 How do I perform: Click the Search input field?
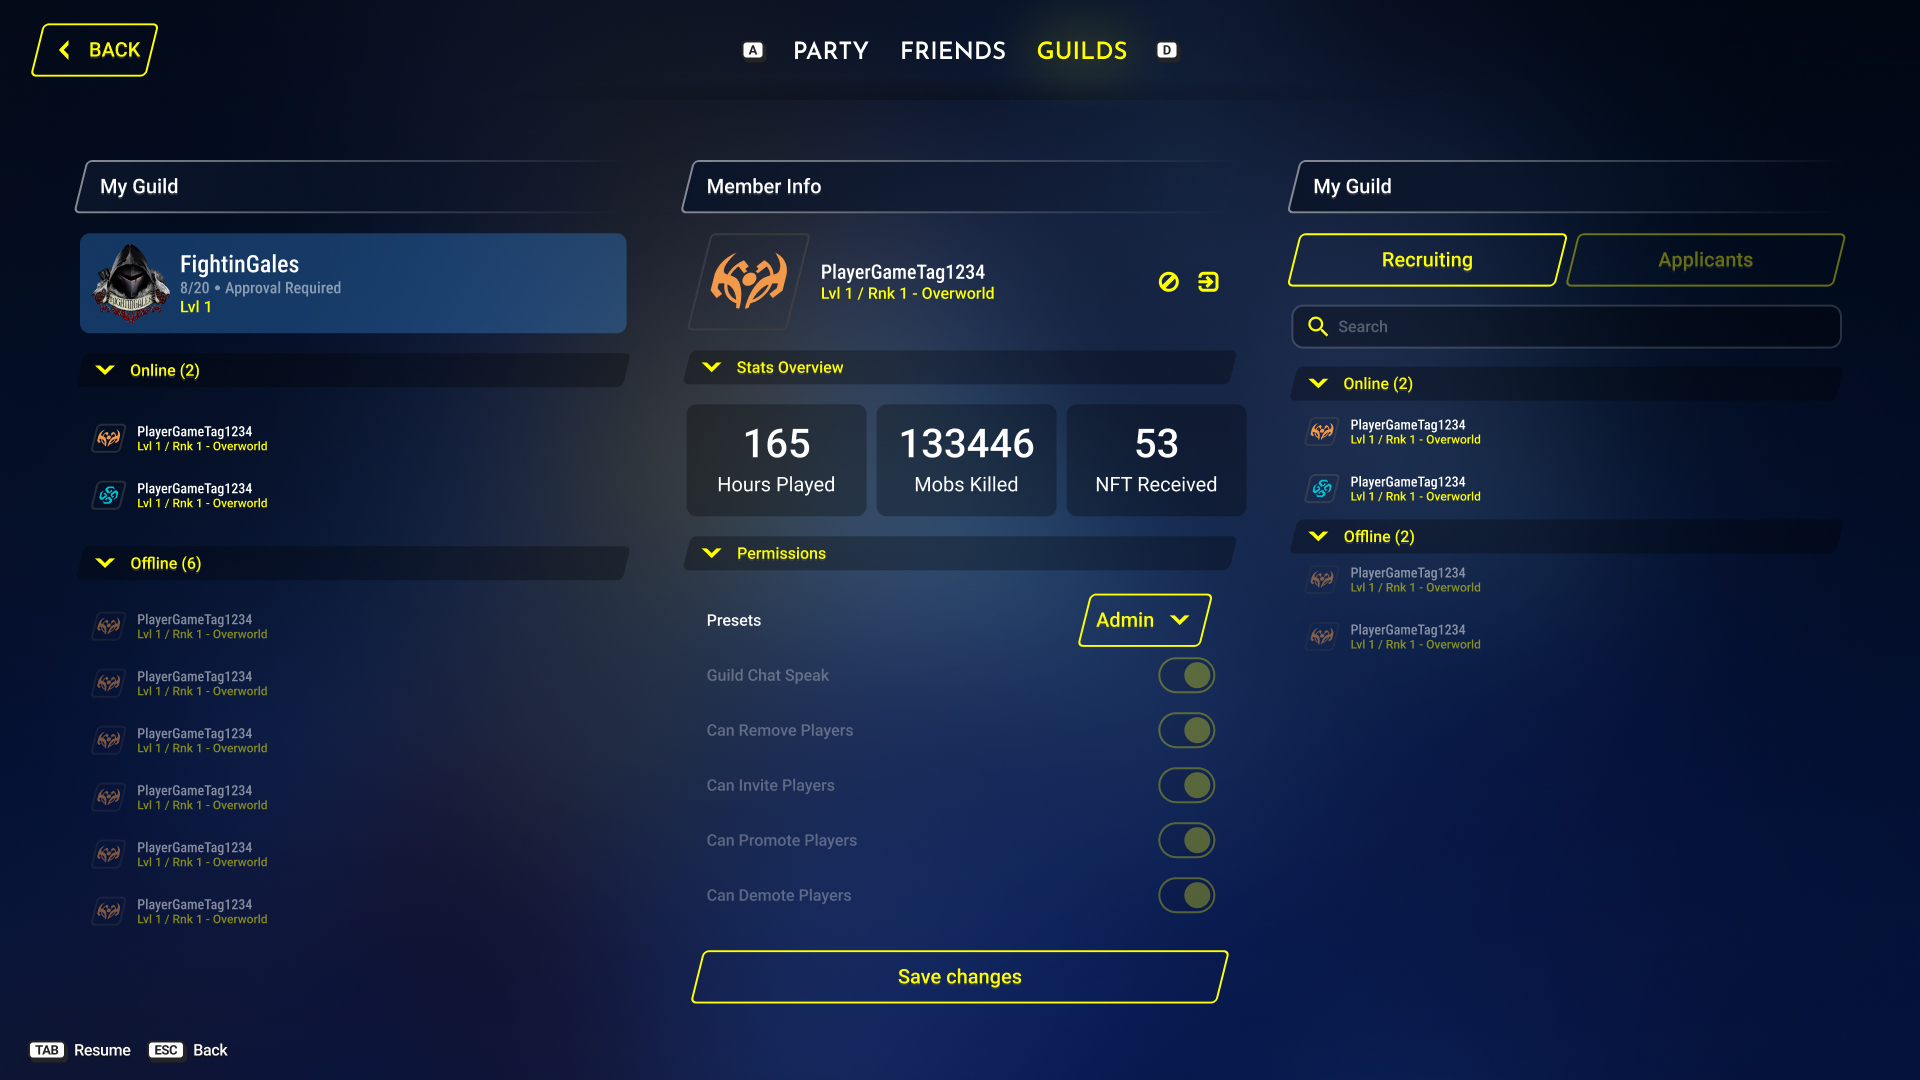coord(1567,327)
